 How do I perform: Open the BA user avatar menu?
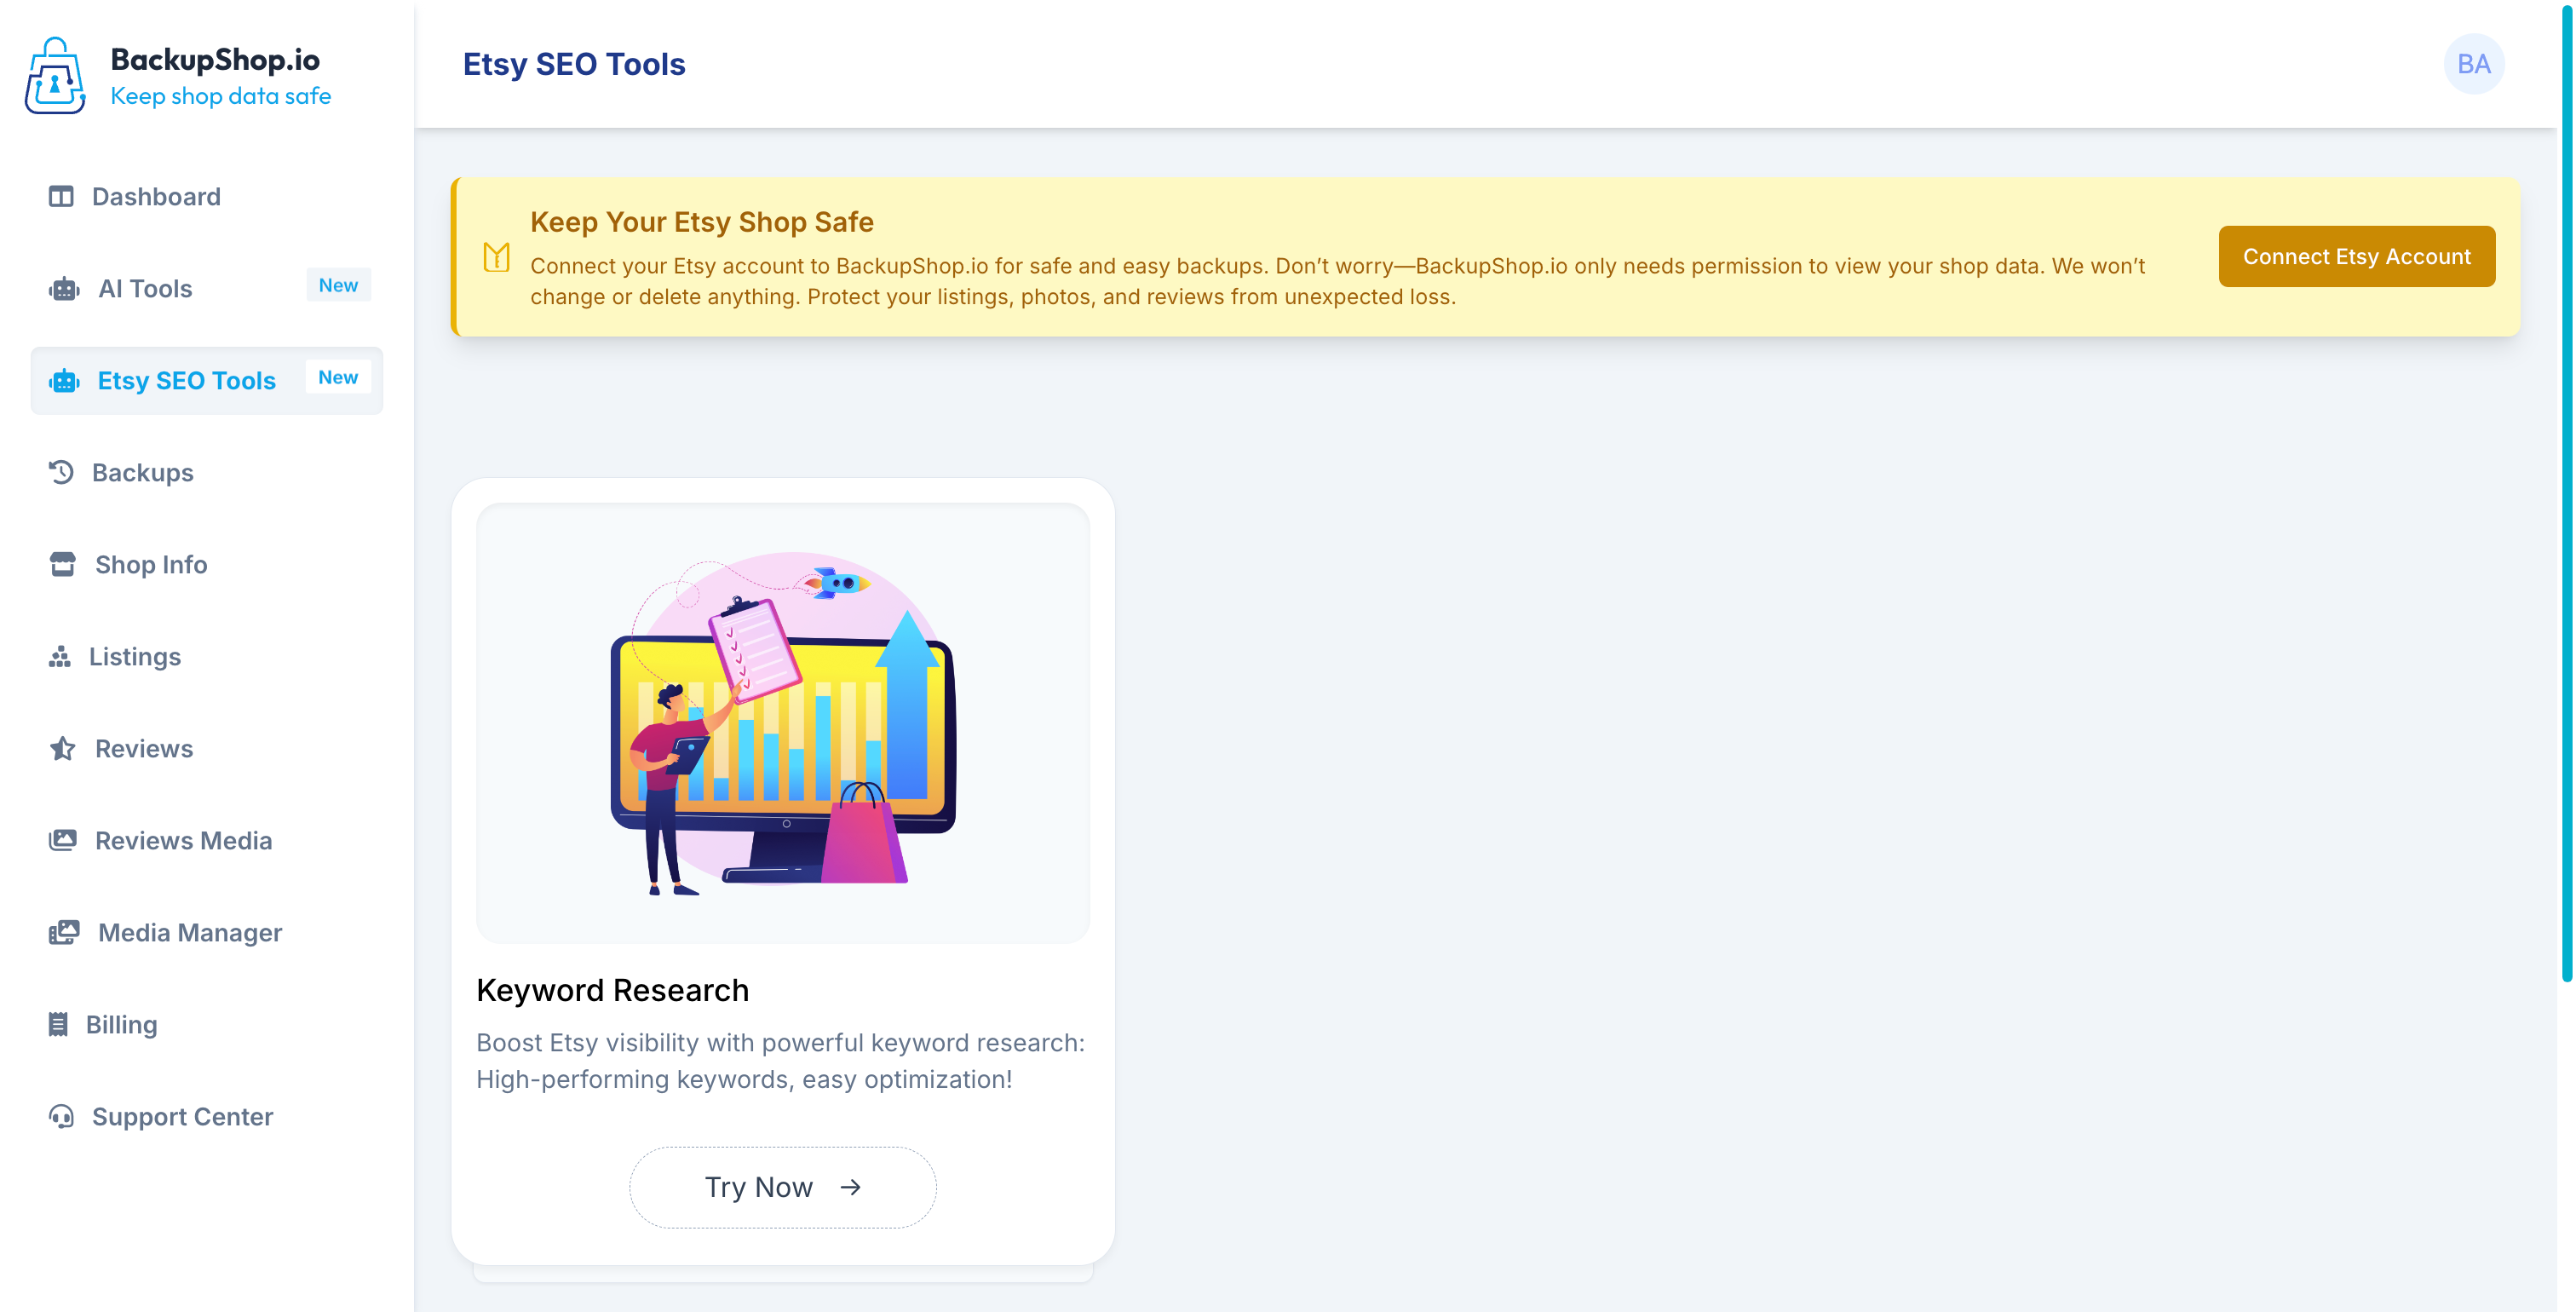click(x=2473, y=64)
